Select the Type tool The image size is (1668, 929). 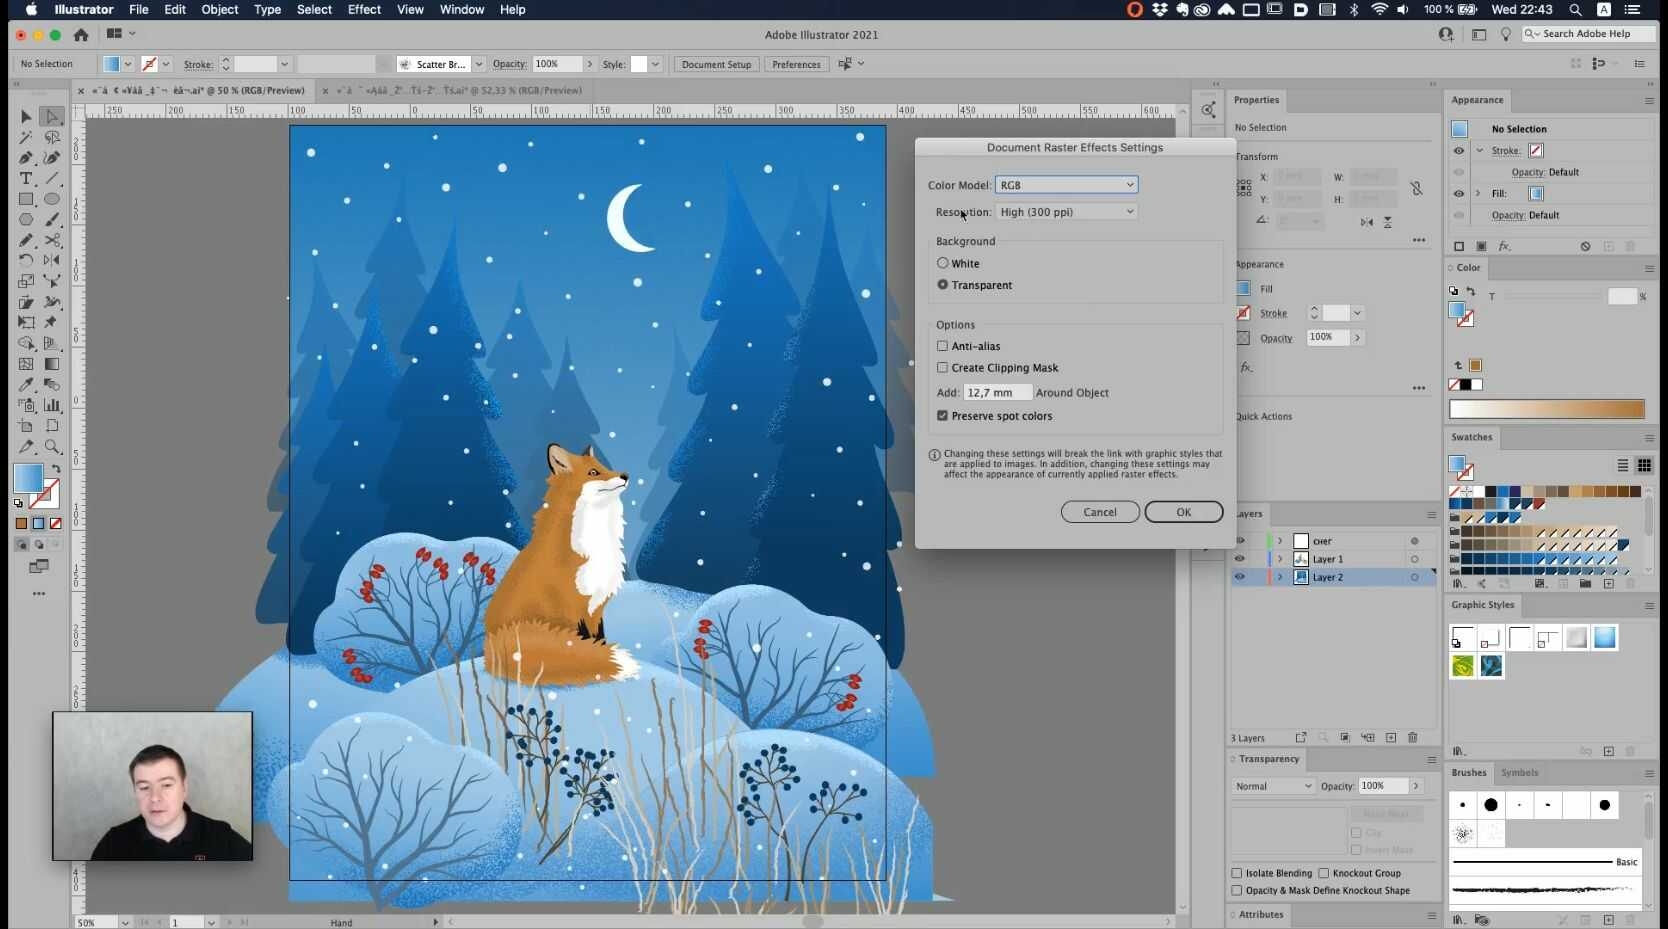click(x=26, y=178)
